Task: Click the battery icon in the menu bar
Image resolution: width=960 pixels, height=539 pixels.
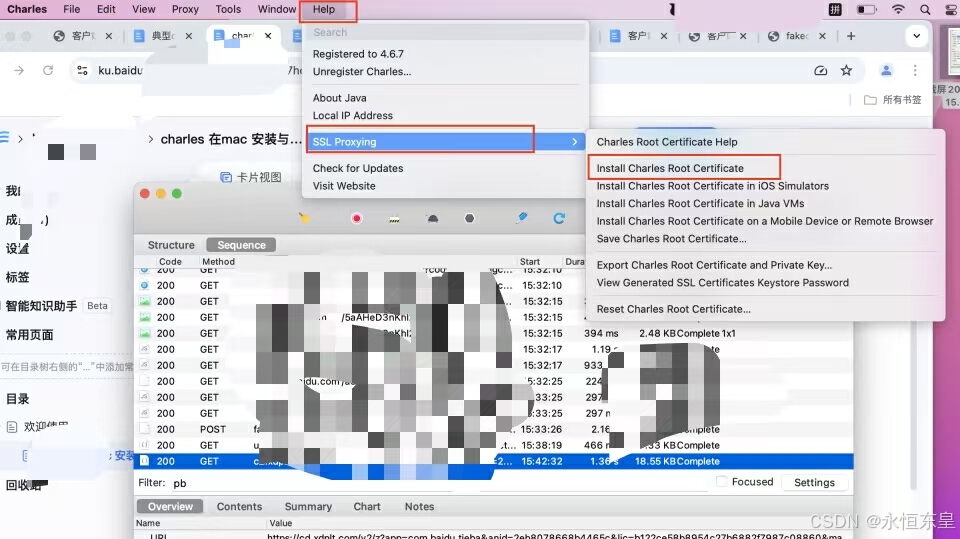Action: [866, 9]
